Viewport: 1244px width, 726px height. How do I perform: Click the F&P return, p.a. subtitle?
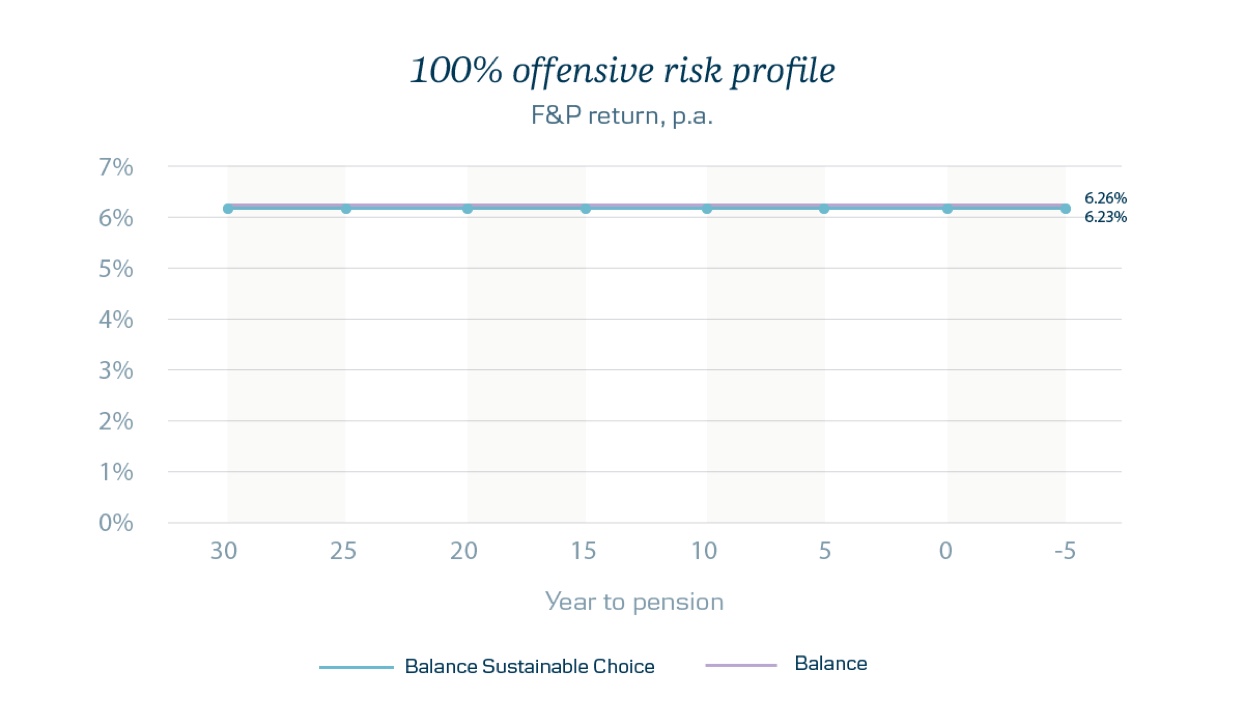621,115
